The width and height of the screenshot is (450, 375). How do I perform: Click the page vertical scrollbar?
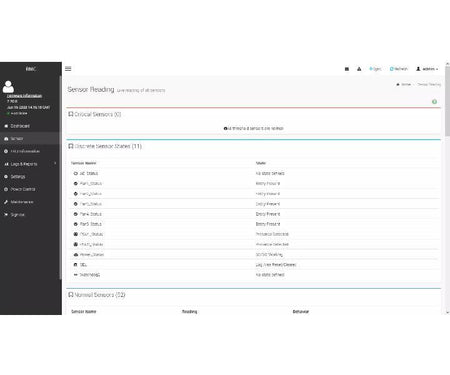point(447,188)
